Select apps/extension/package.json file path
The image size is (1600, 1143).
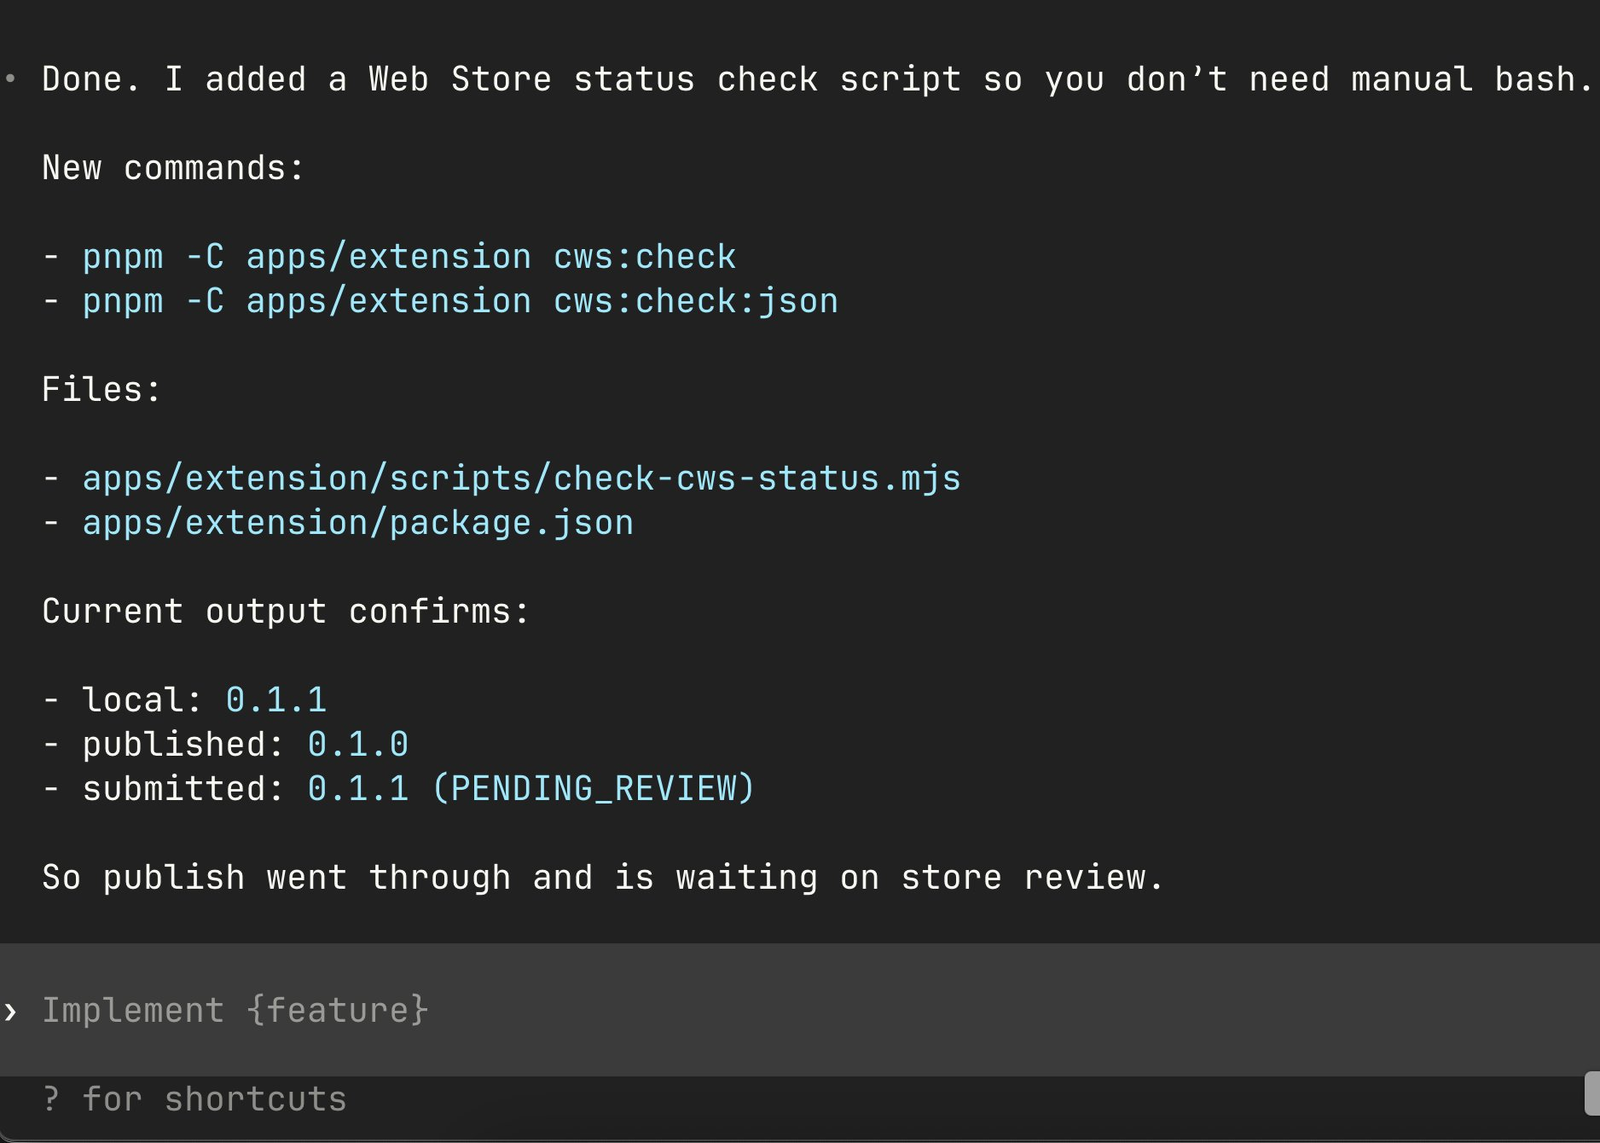point(357,521)
